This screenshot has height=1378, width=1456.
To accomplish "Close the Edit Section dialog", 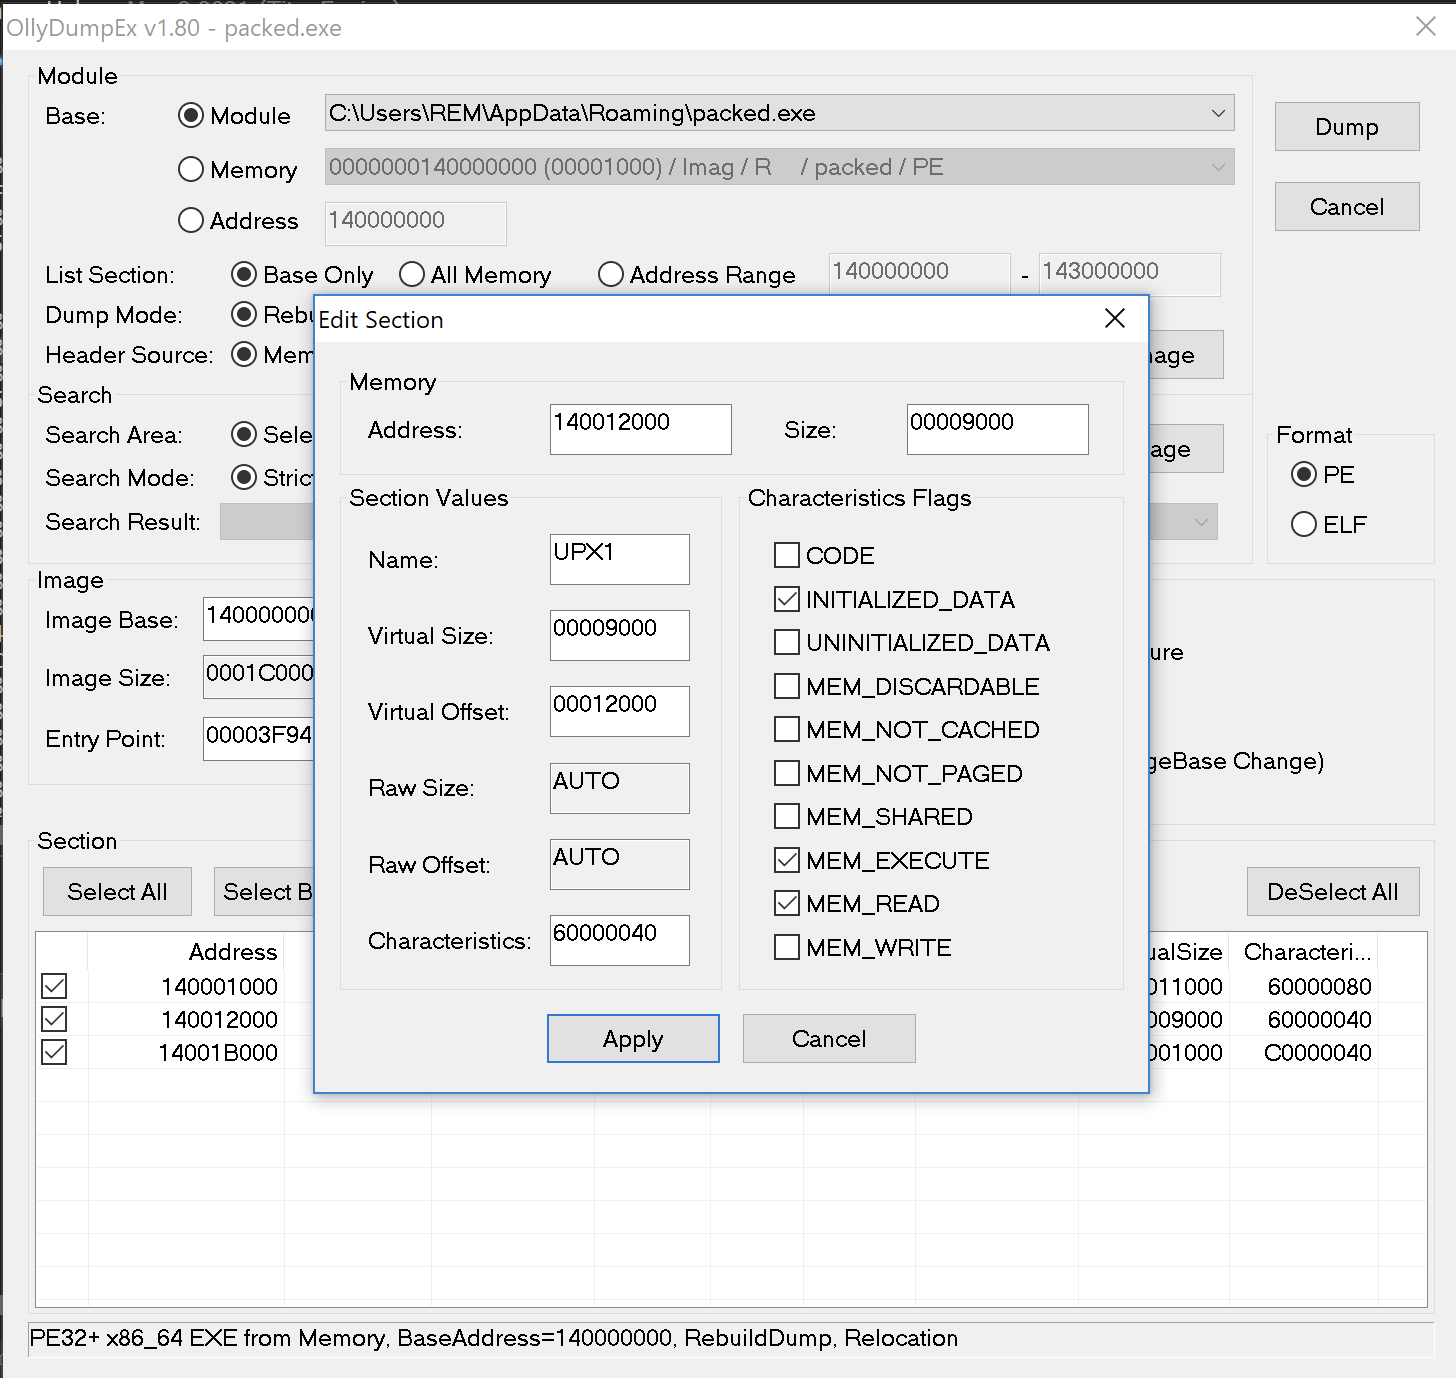I will [1115, 318].
